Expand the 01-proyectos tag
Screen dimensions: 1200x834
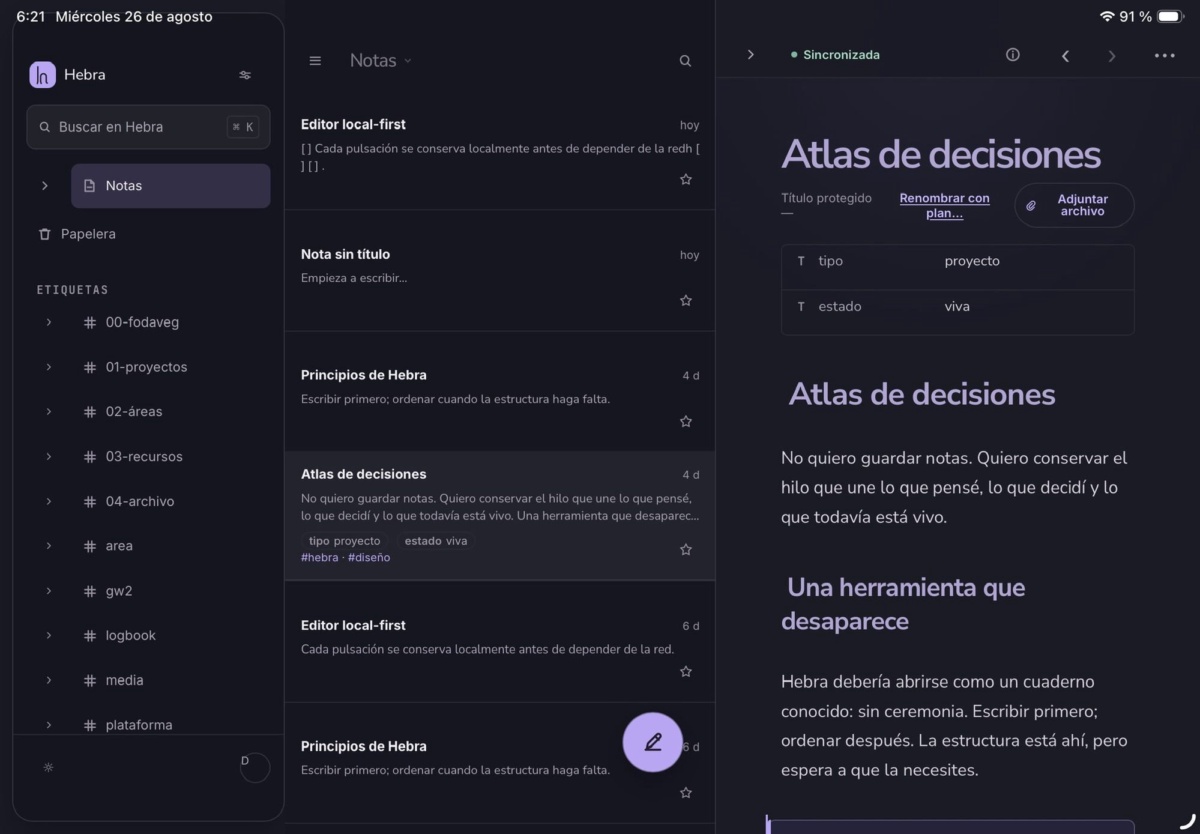coord(48,367)
